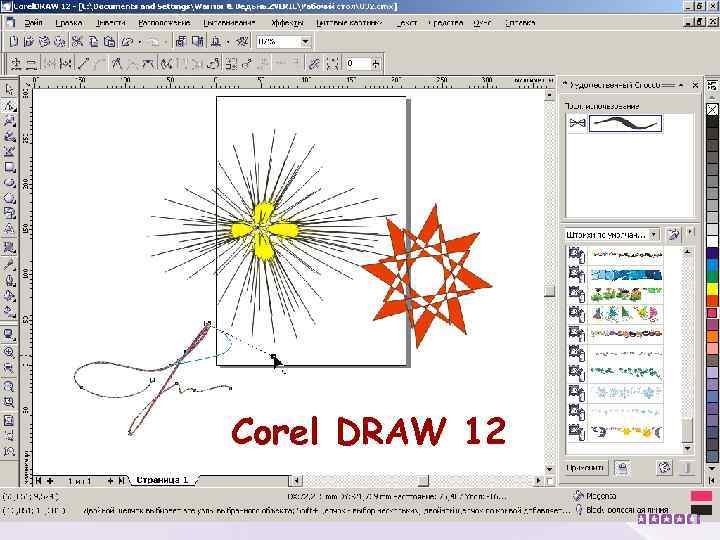Click the add page plus after page counter

(x=110, y=481)
